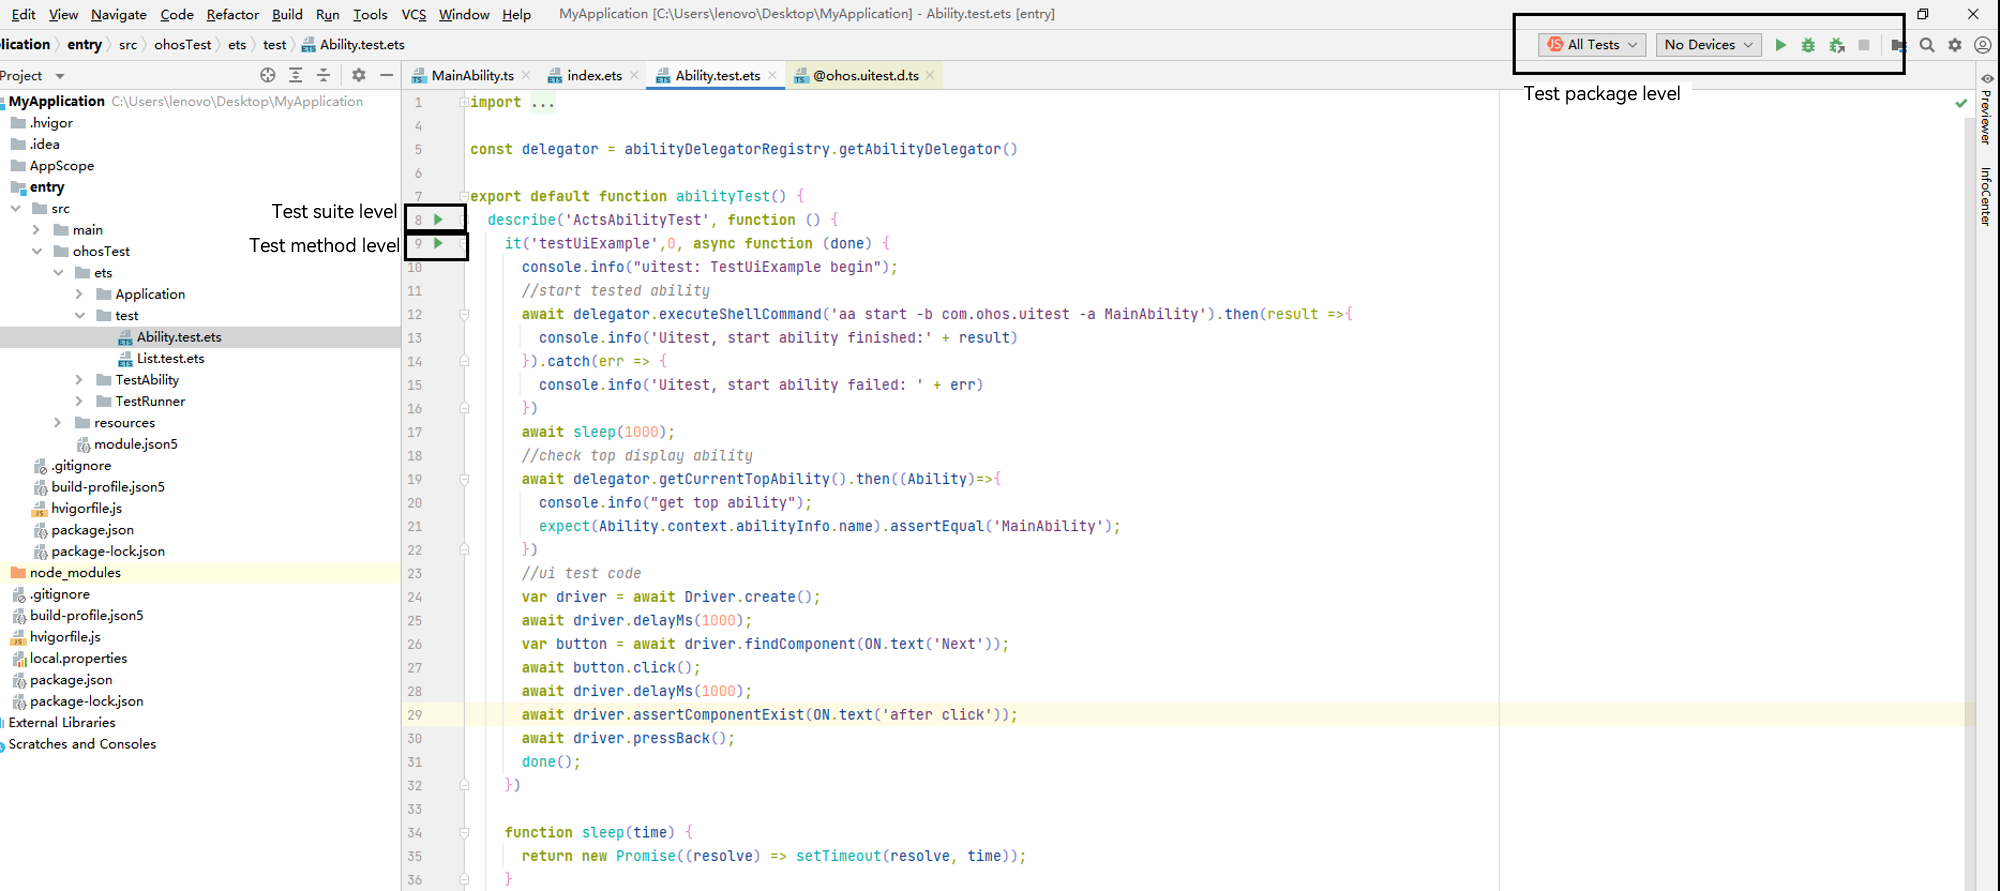Expand all items in Project panel

coord(295,75)
